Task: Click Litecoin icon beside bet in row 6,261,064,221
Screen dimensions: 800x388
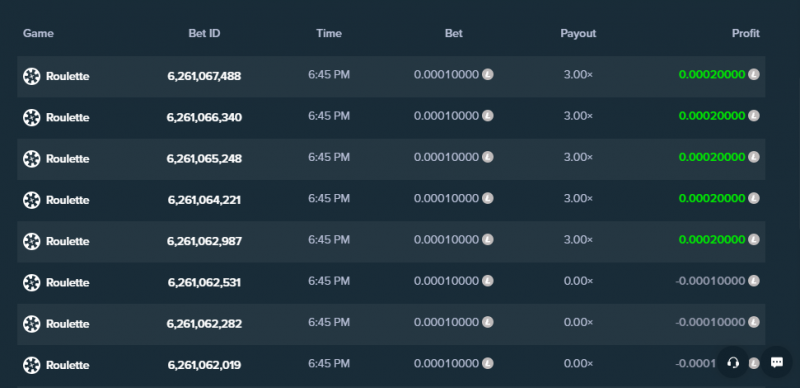Action: 488,198
